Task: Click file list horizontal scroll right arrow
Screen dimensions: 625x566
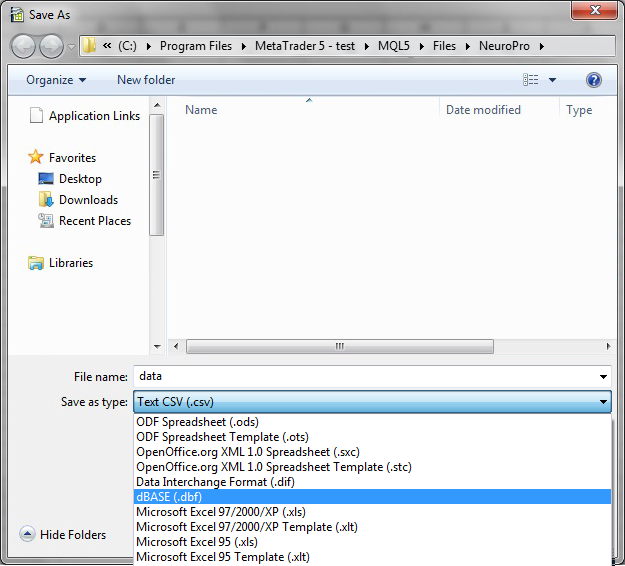Action: tap(608, 346)
